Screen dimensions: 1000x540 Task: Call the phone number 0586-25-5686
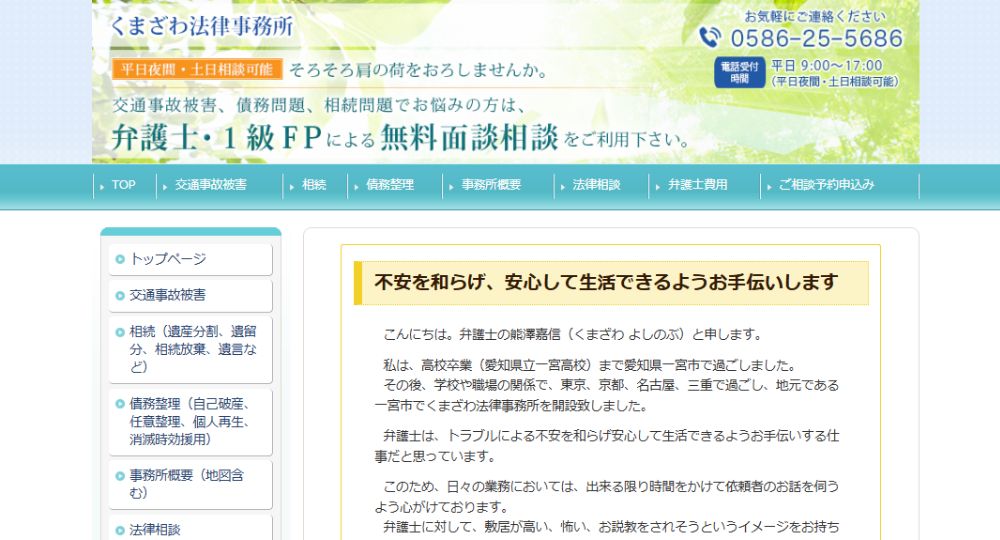(x=816, y=39)
